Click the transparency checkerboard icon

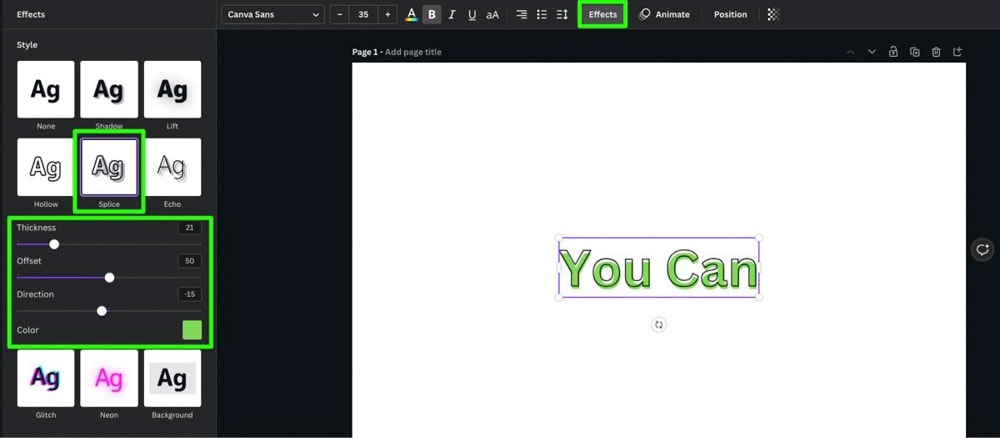coord(773,15)
